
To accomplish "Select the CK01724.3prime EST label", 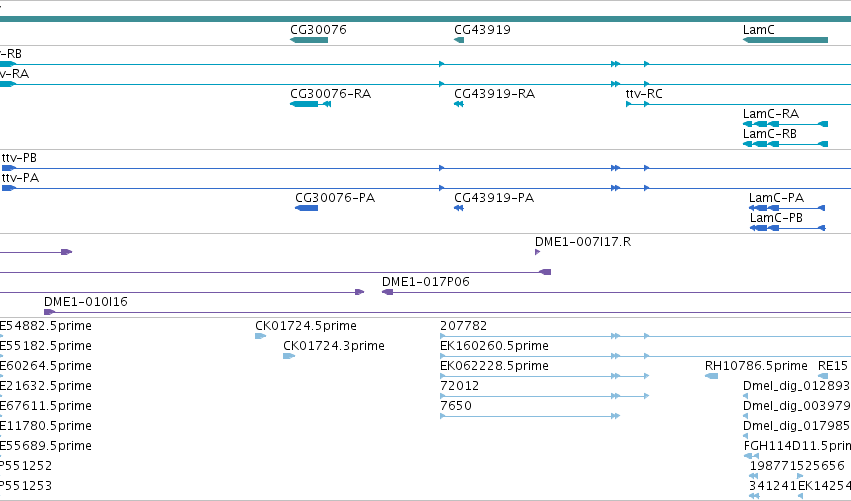I will point(334,346).
